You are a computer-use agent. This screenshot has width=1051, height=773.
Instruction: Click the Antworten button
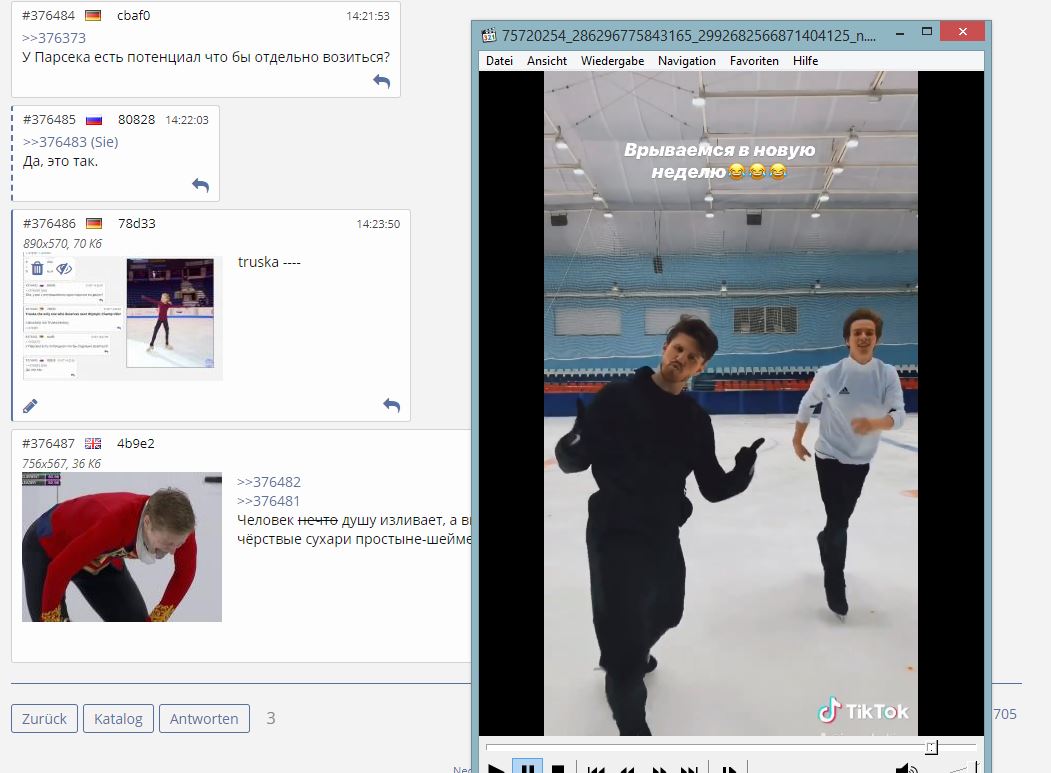point(204,718)
